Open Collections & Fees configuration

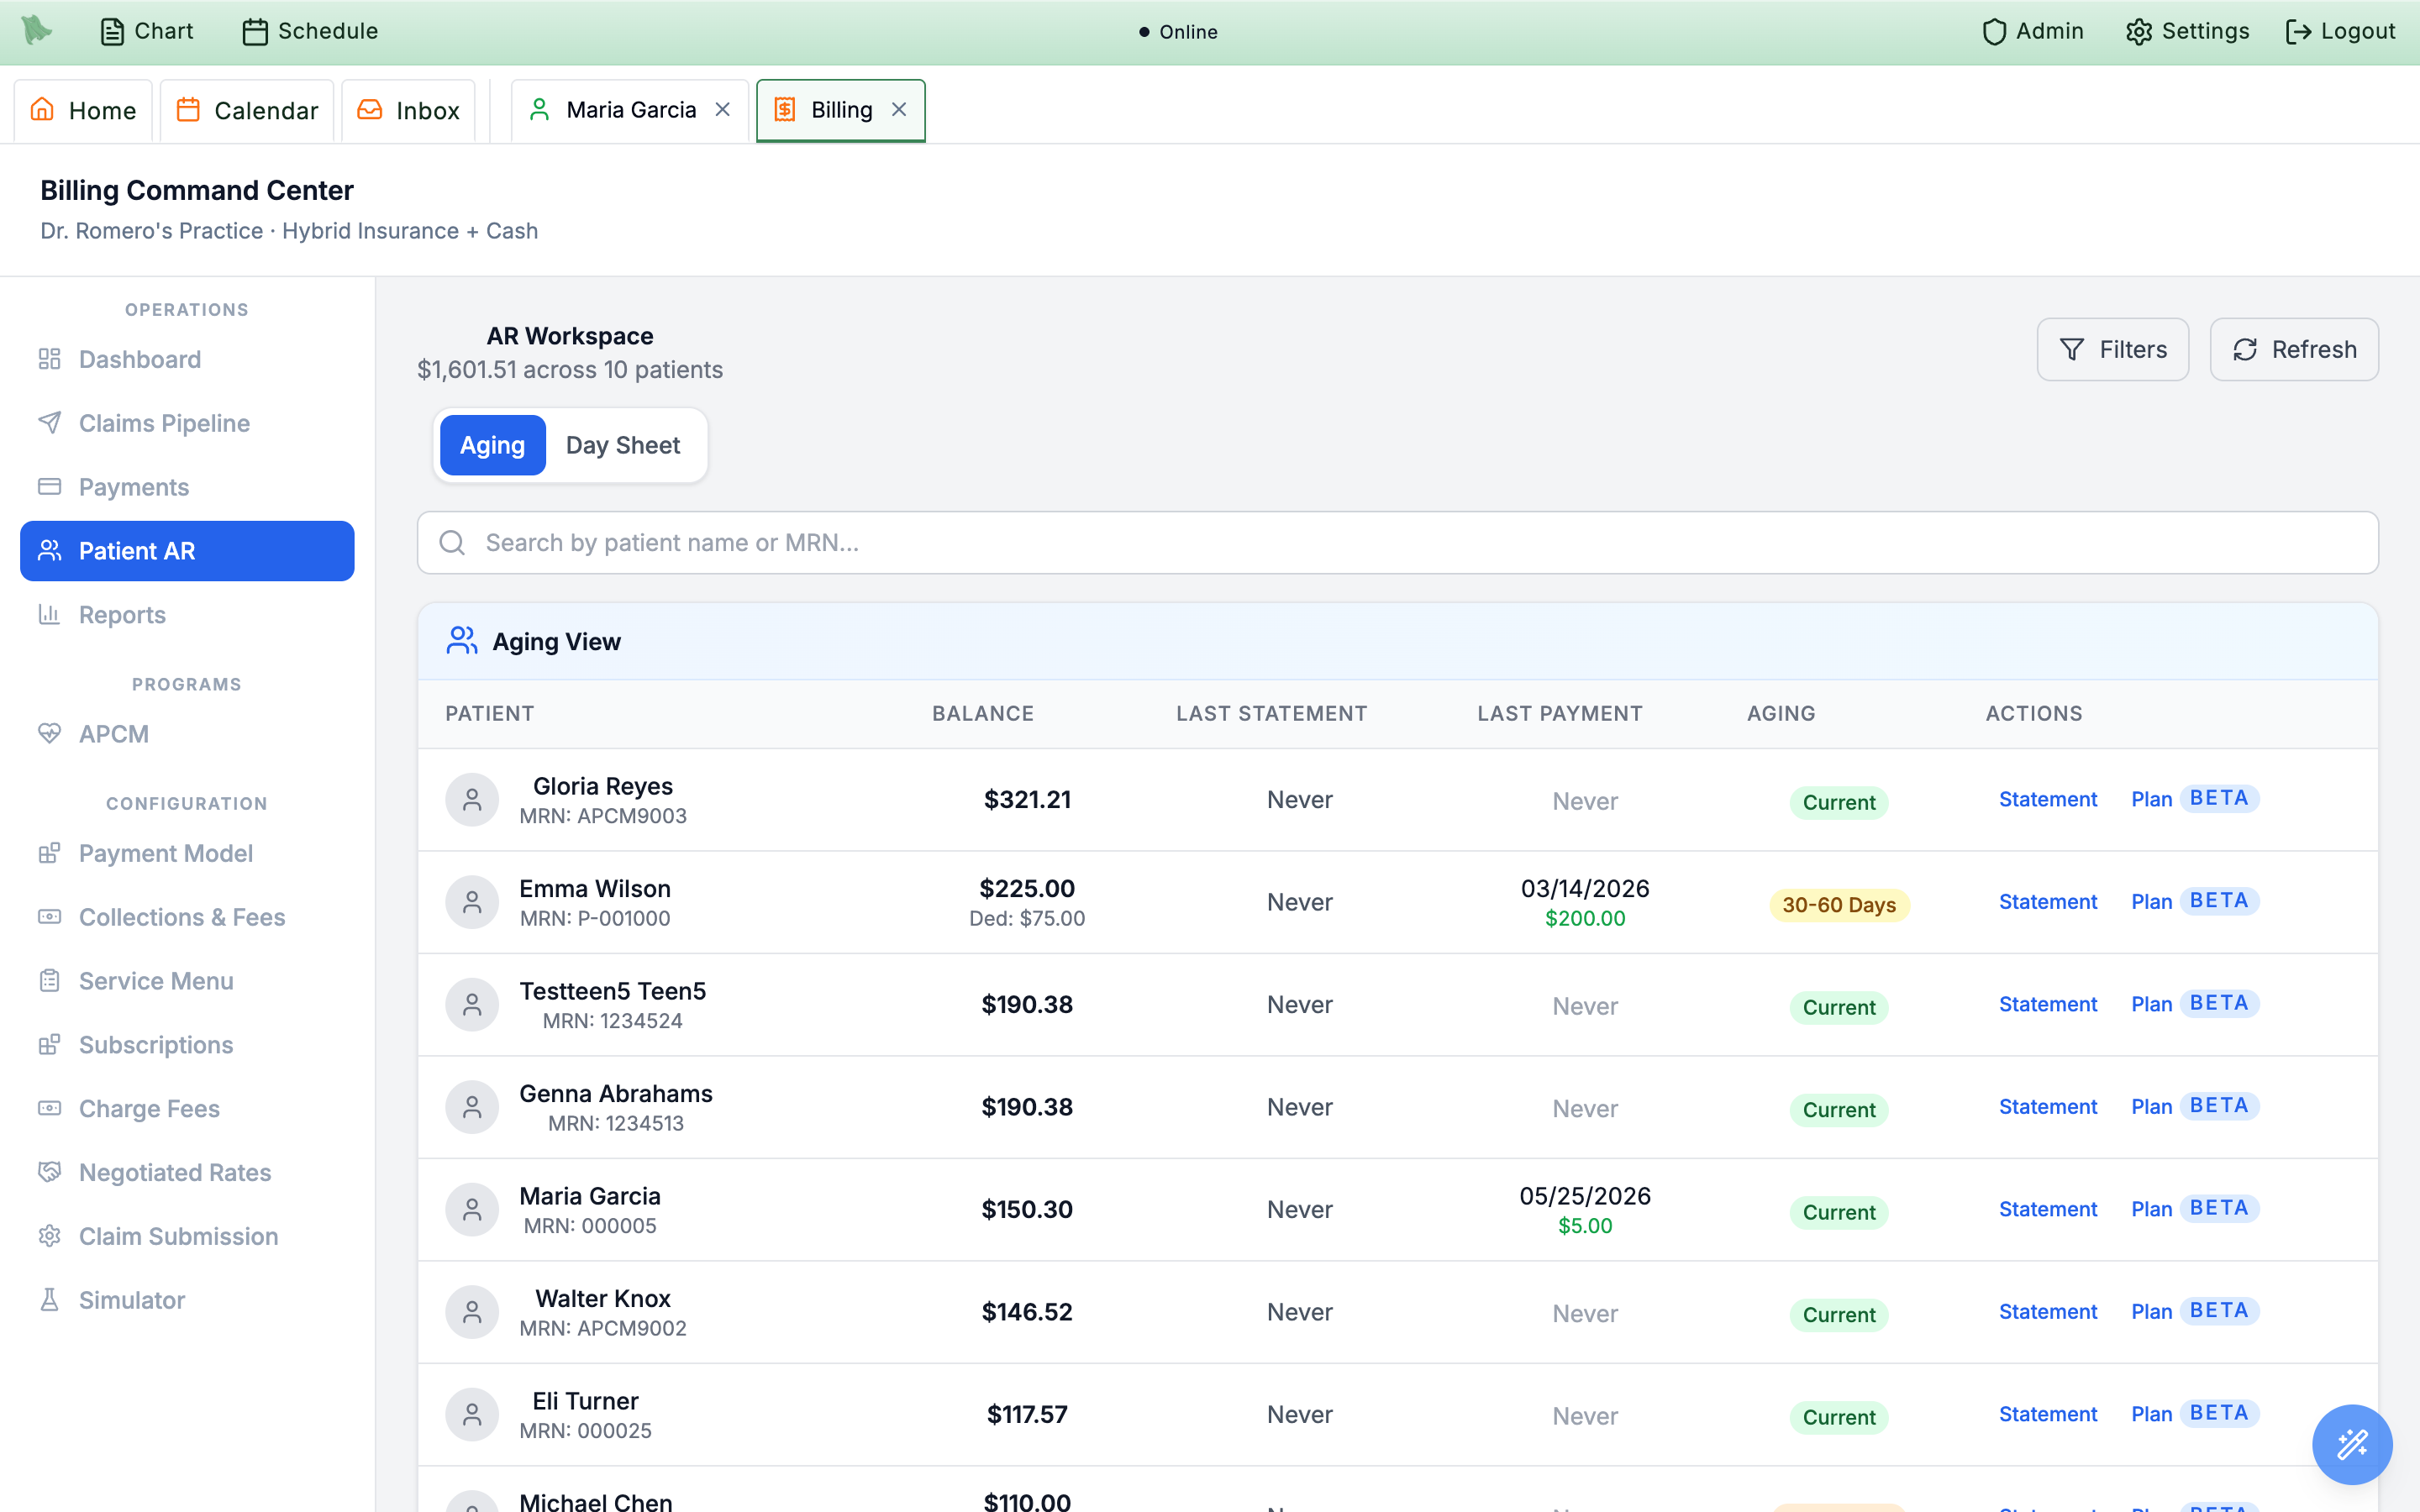pos(187,917)
